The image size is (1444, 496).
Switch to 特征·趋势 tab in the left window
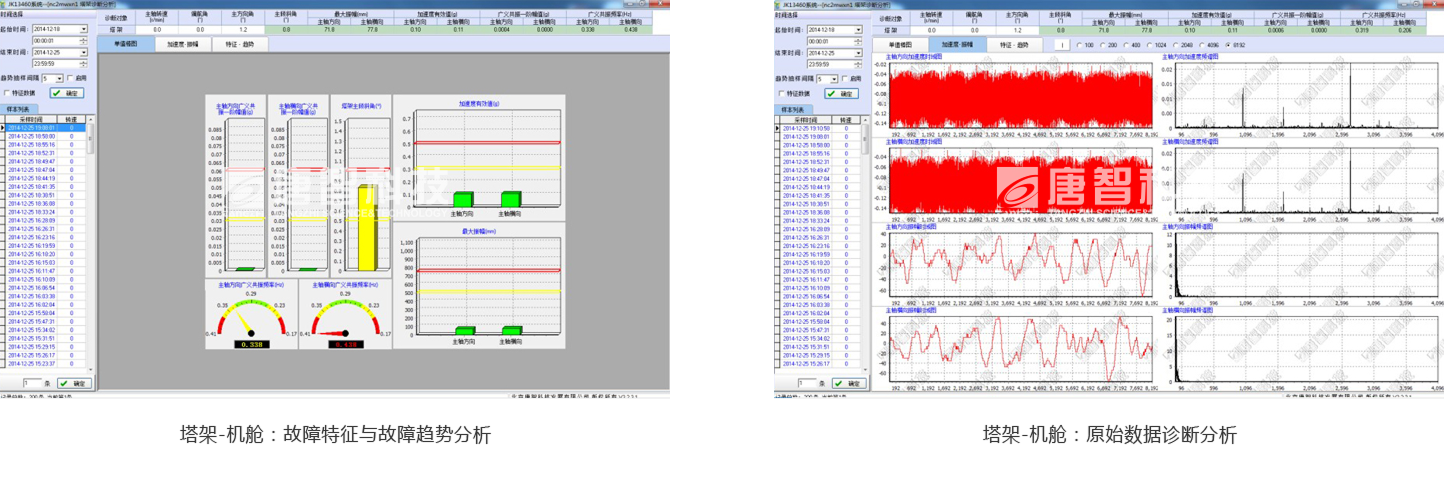tap(240, 45)
